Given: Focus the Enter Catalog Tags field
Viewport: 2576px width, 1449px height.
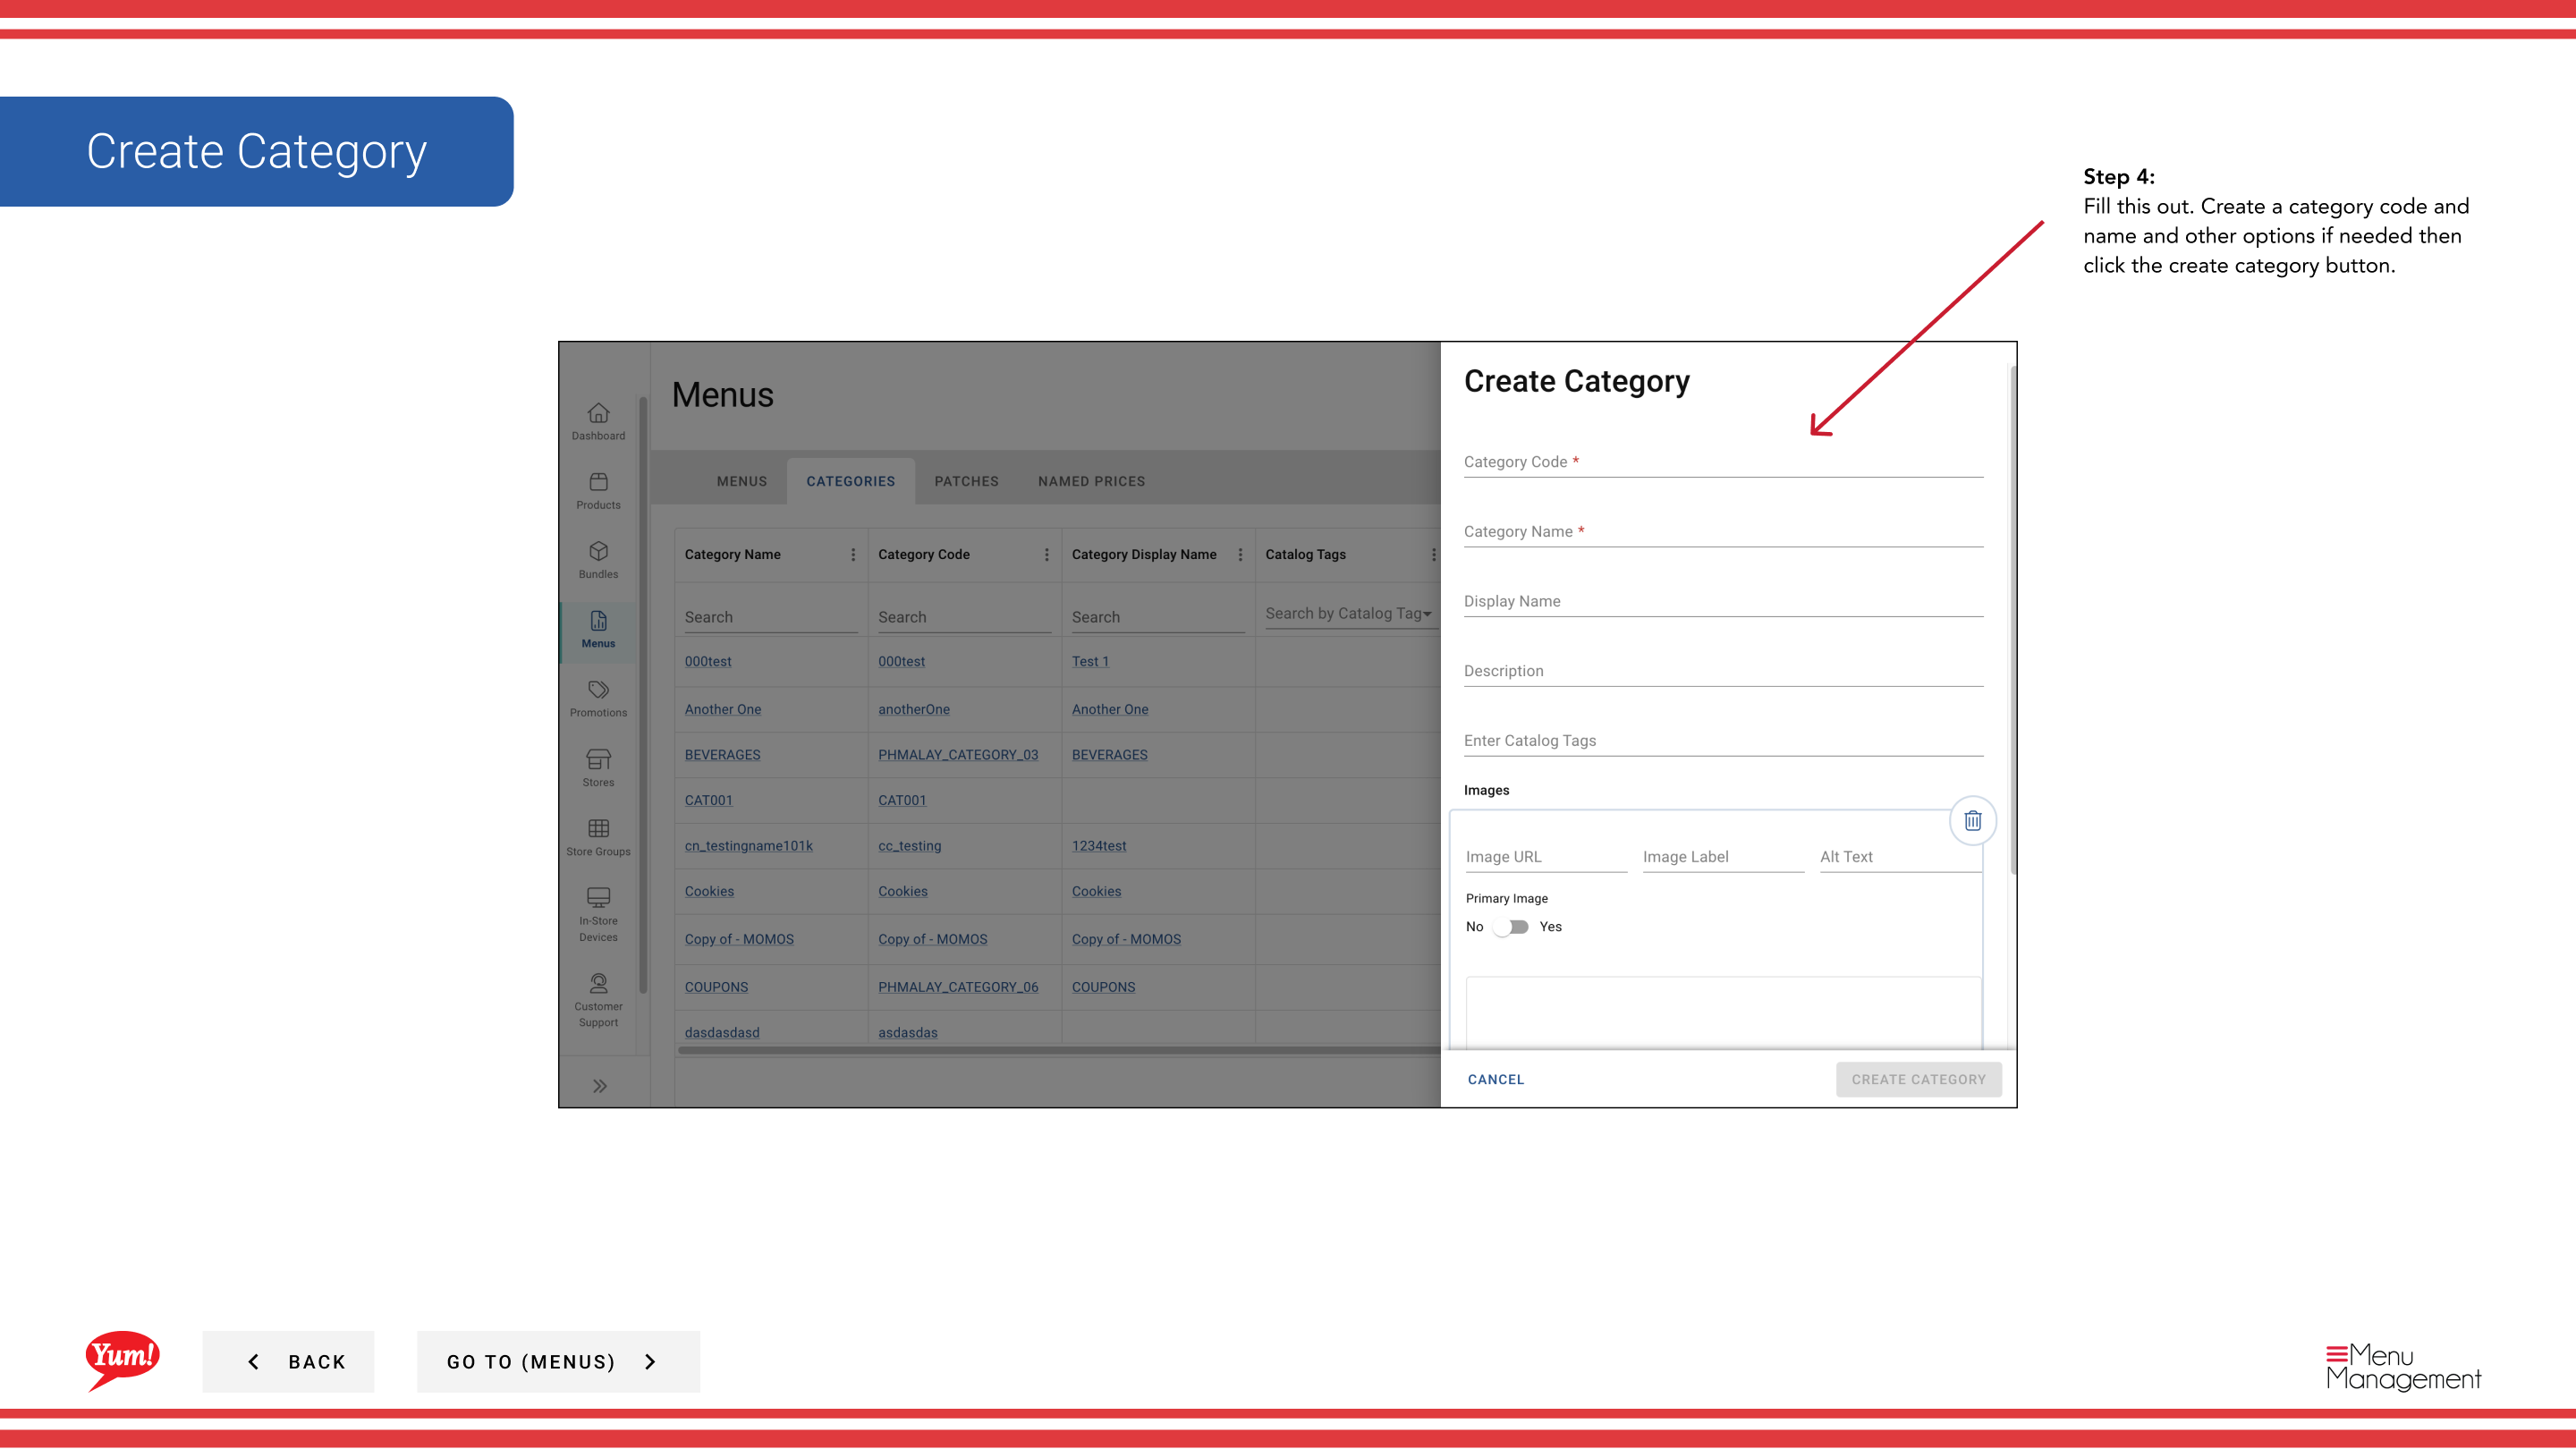Looking at the screenshot, I should 1723,741.
